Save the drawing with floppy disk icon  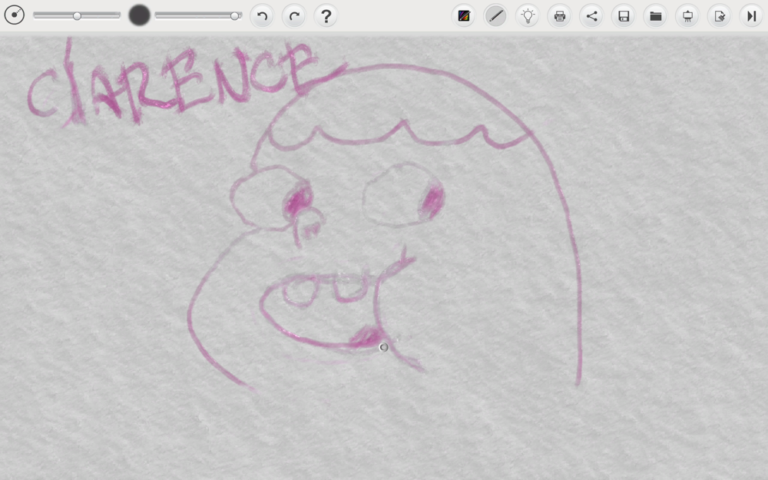pos(624,16)
